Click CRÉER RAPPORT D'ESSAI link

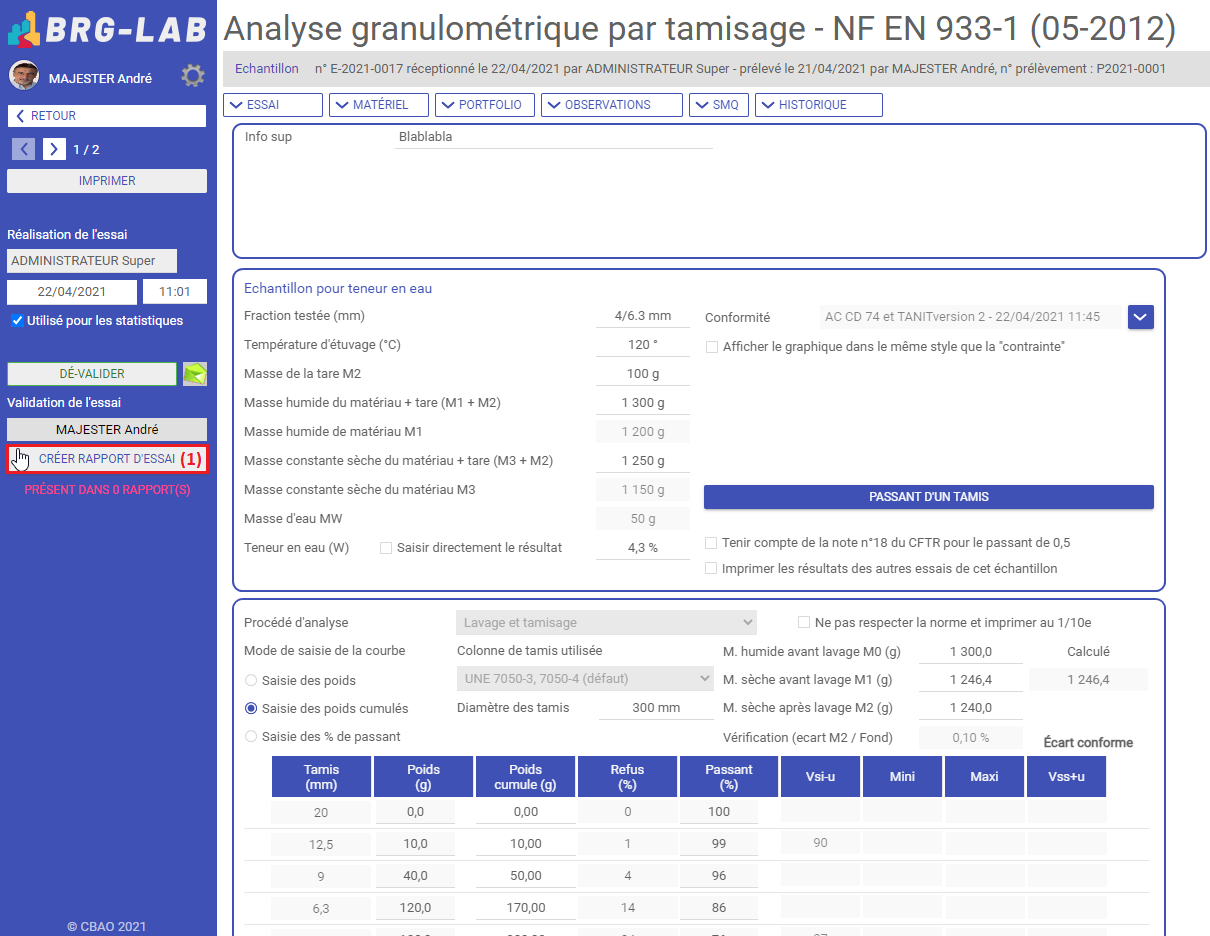pyautogui.click(x=107, y=459)
